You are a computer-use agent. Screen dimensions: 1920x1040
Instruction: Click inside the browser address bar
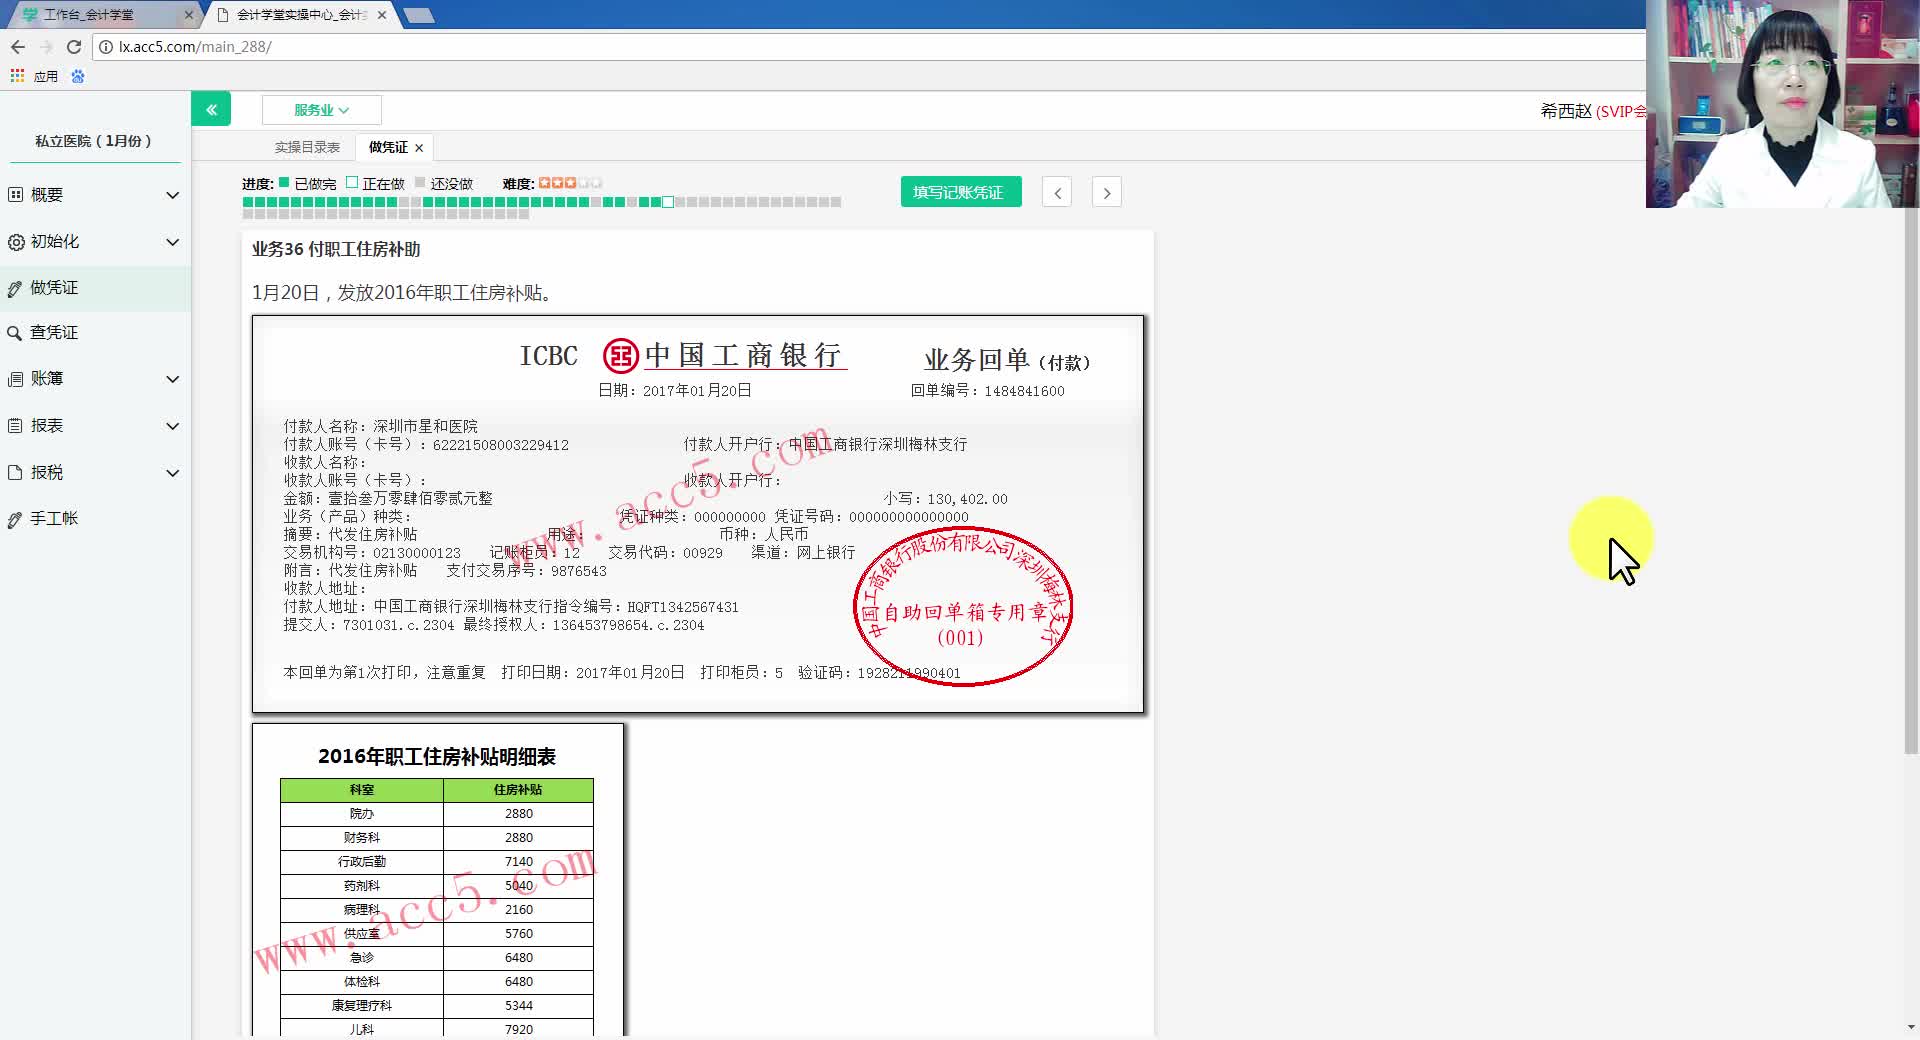pos(400,46)
